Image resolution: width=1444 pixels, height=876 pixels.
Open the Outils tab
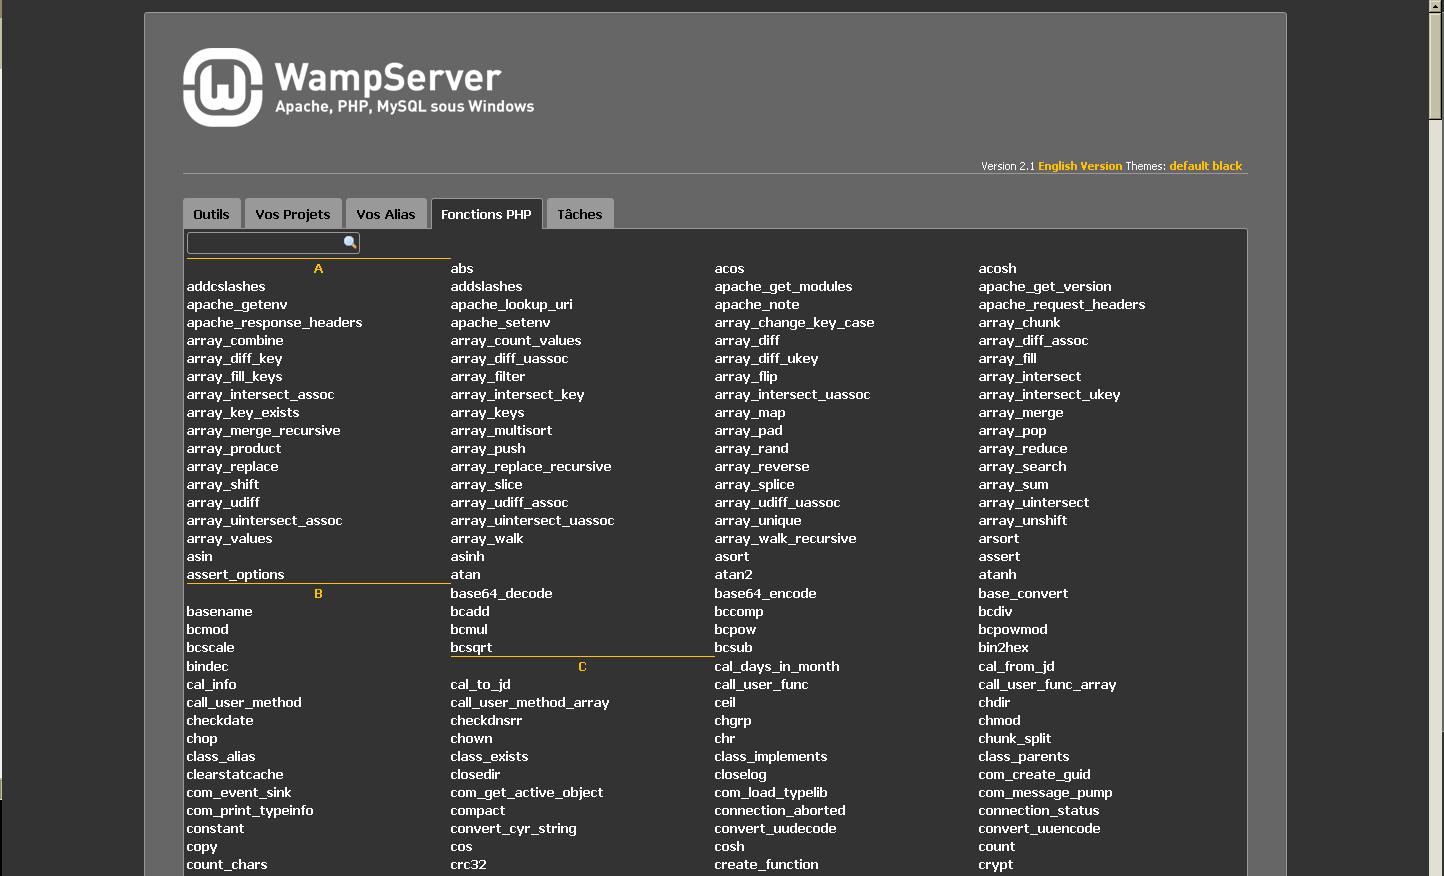point(211,214)
